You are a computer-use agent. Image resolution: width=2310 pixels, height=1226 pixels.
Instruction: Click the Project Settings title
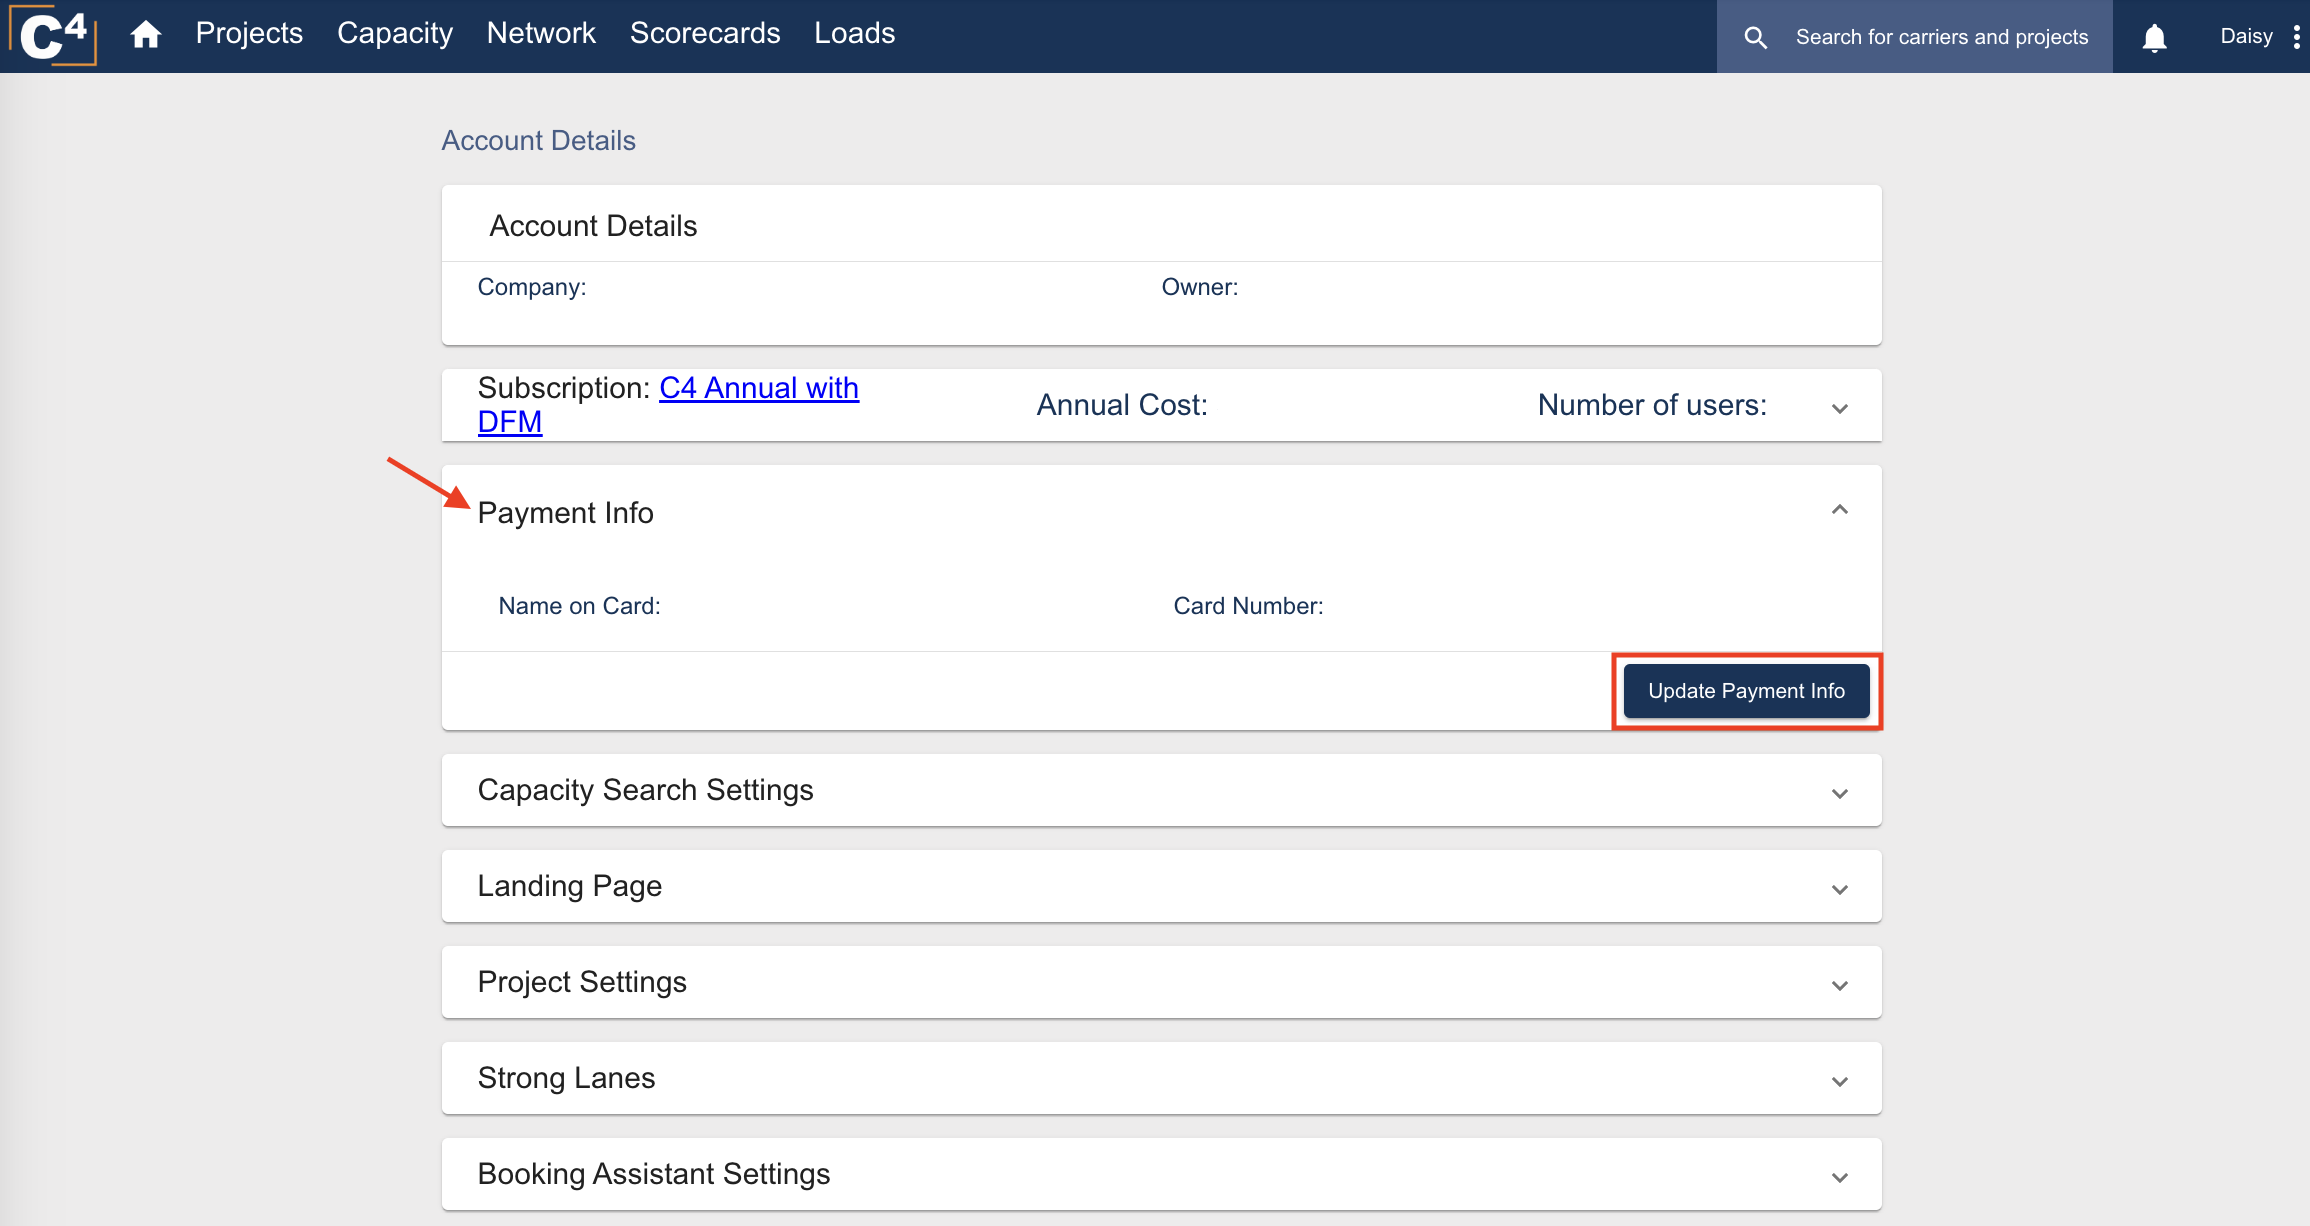(582, 982)
